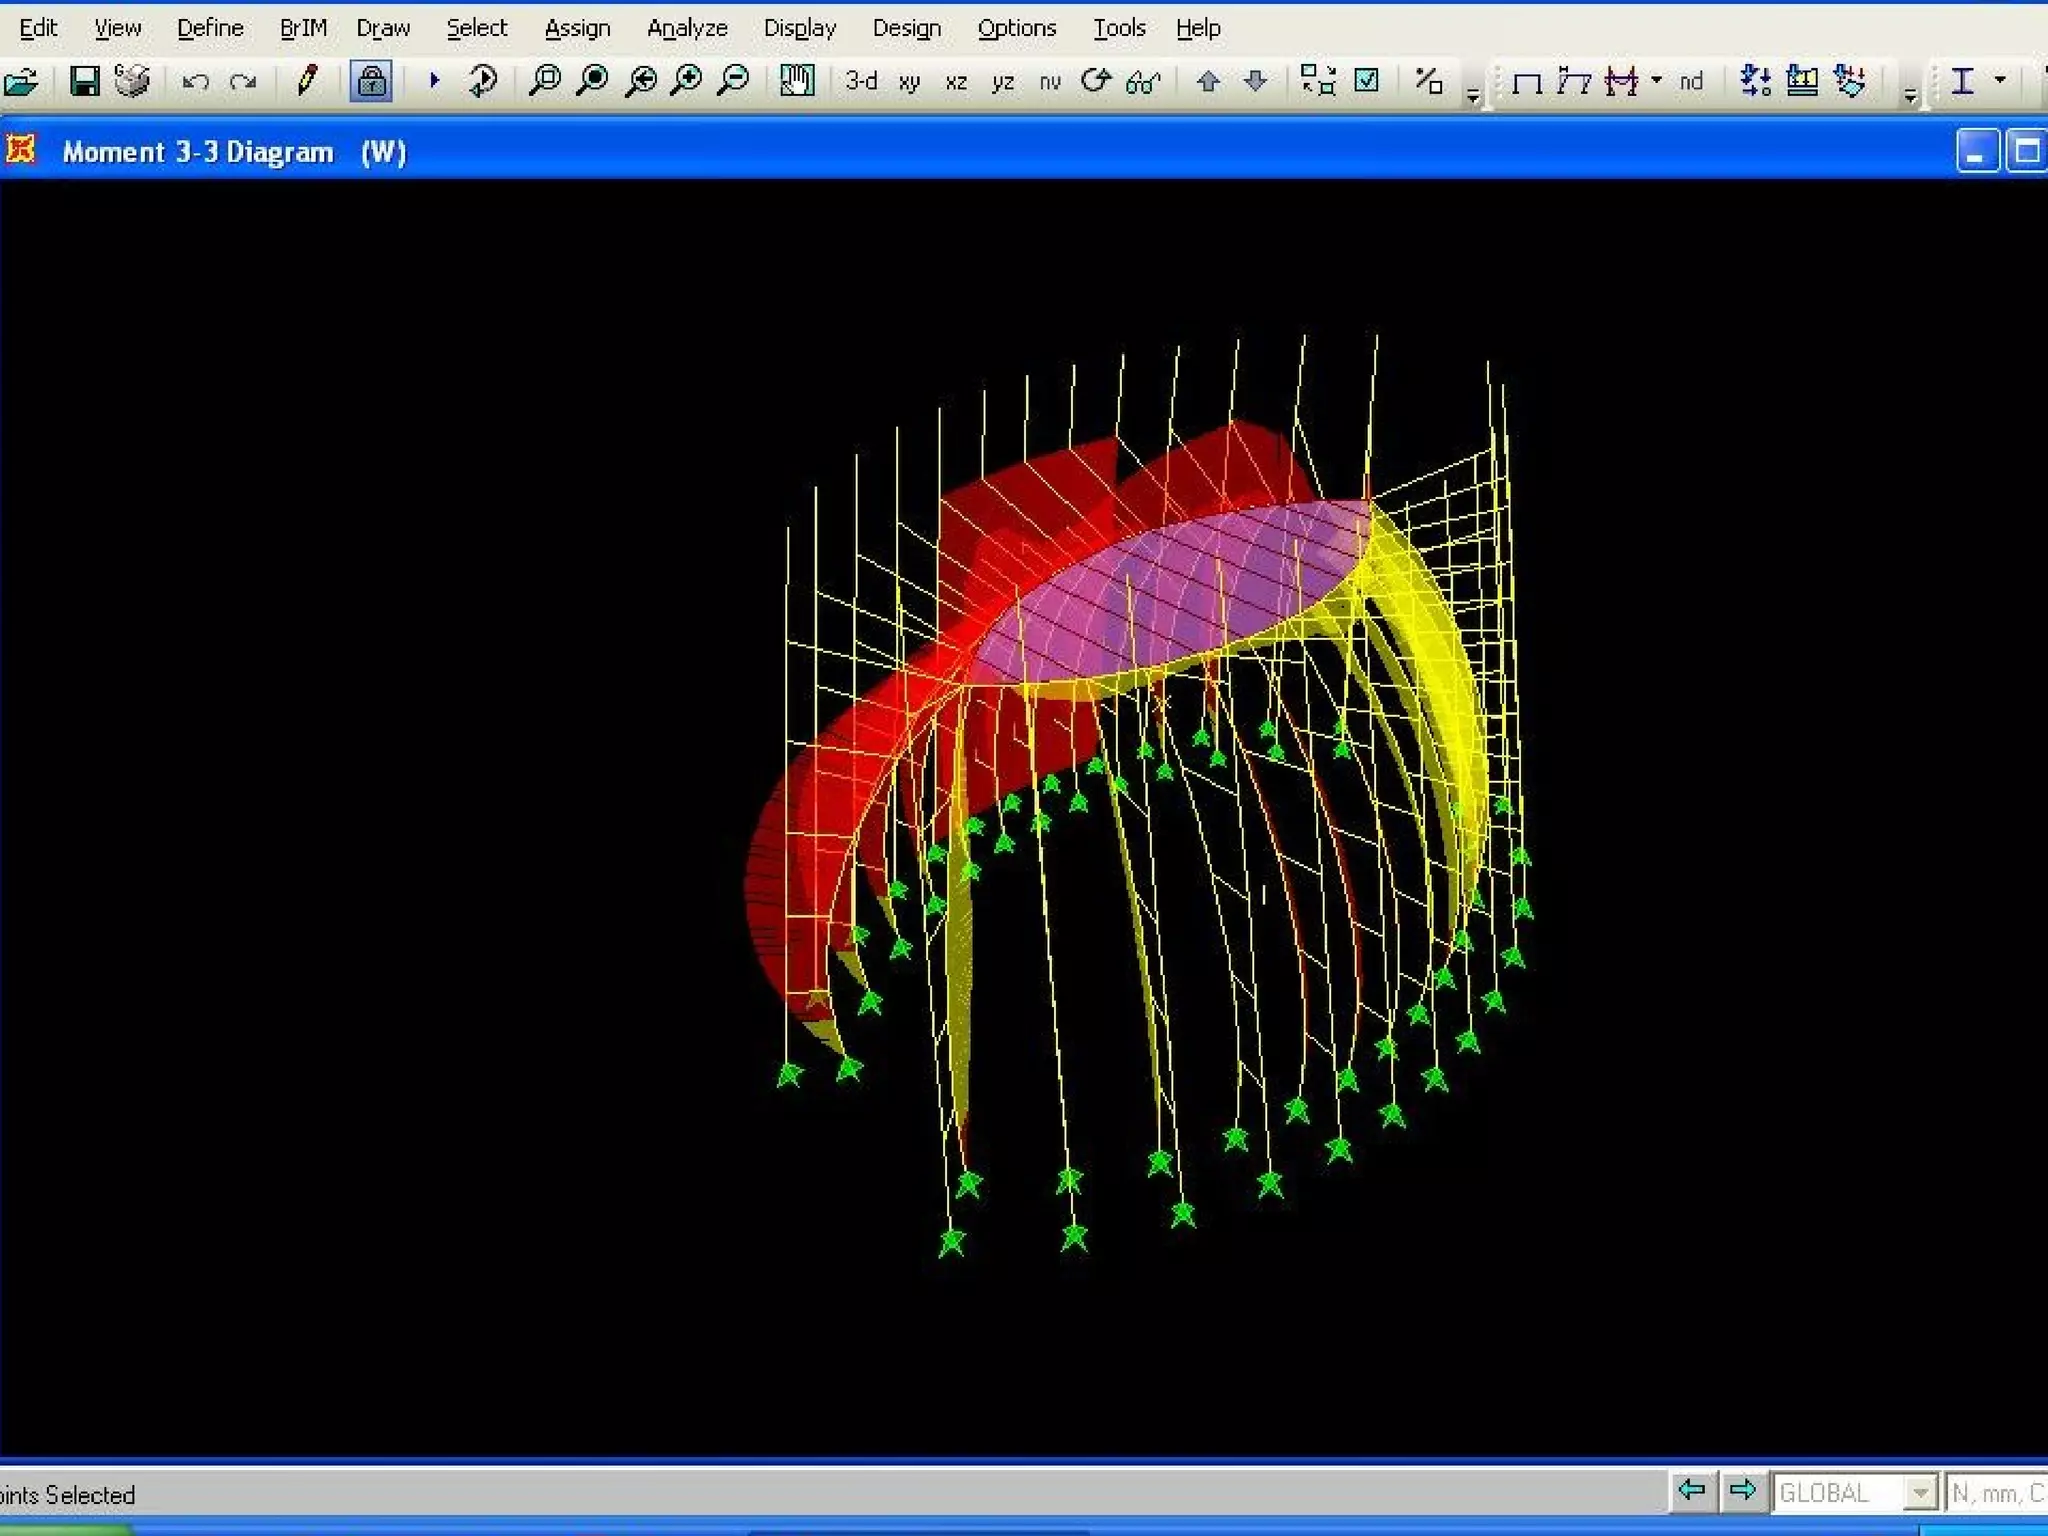Open the Display menu
This screenshot has height=1536, width=2048.
tap(799, 28)
